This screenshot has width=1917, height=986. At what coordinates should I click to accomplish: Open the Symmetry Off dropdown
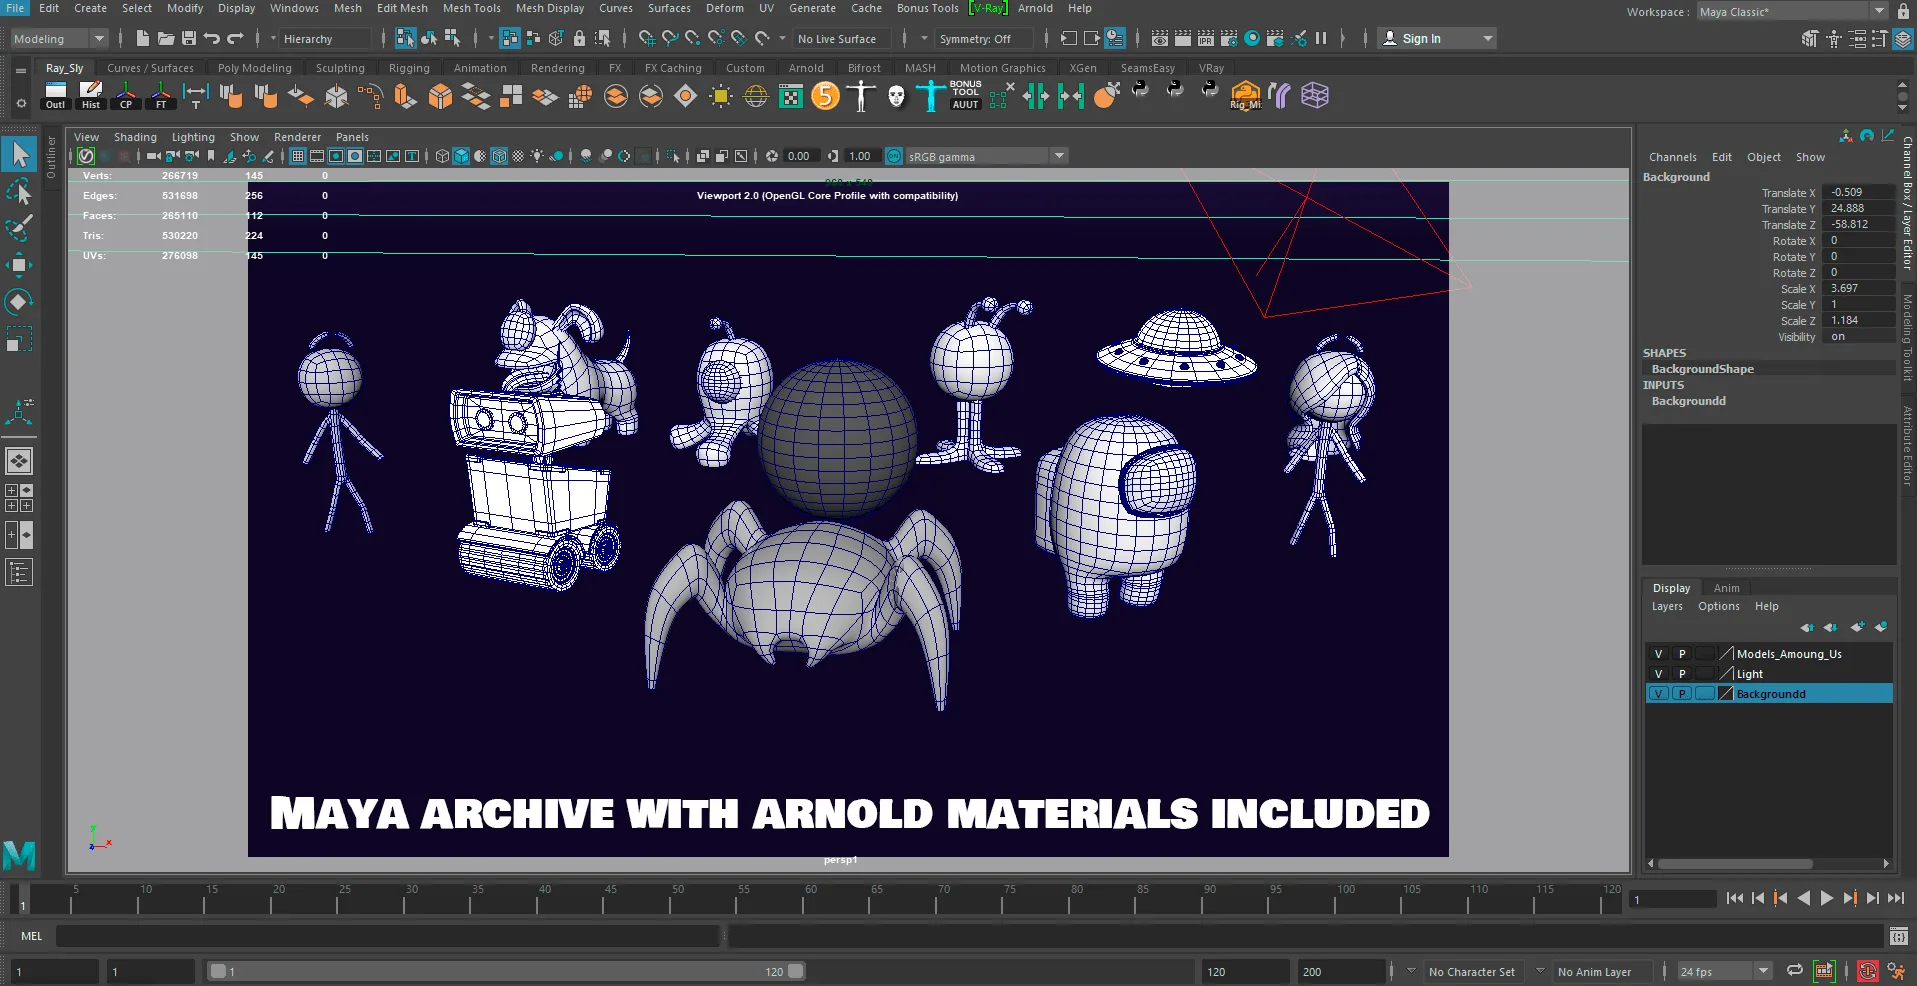(x=985, y=39)
